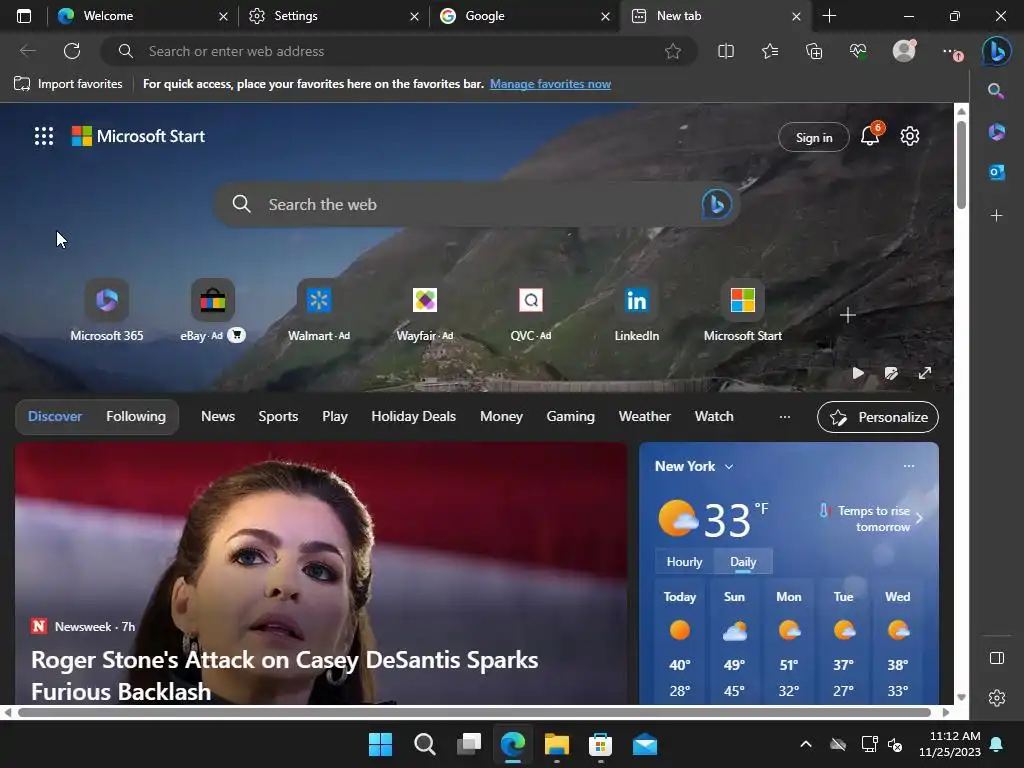This screenshot has width=1024, height=768.
Task: Open weather card options ellipsis
Action: 908,466
